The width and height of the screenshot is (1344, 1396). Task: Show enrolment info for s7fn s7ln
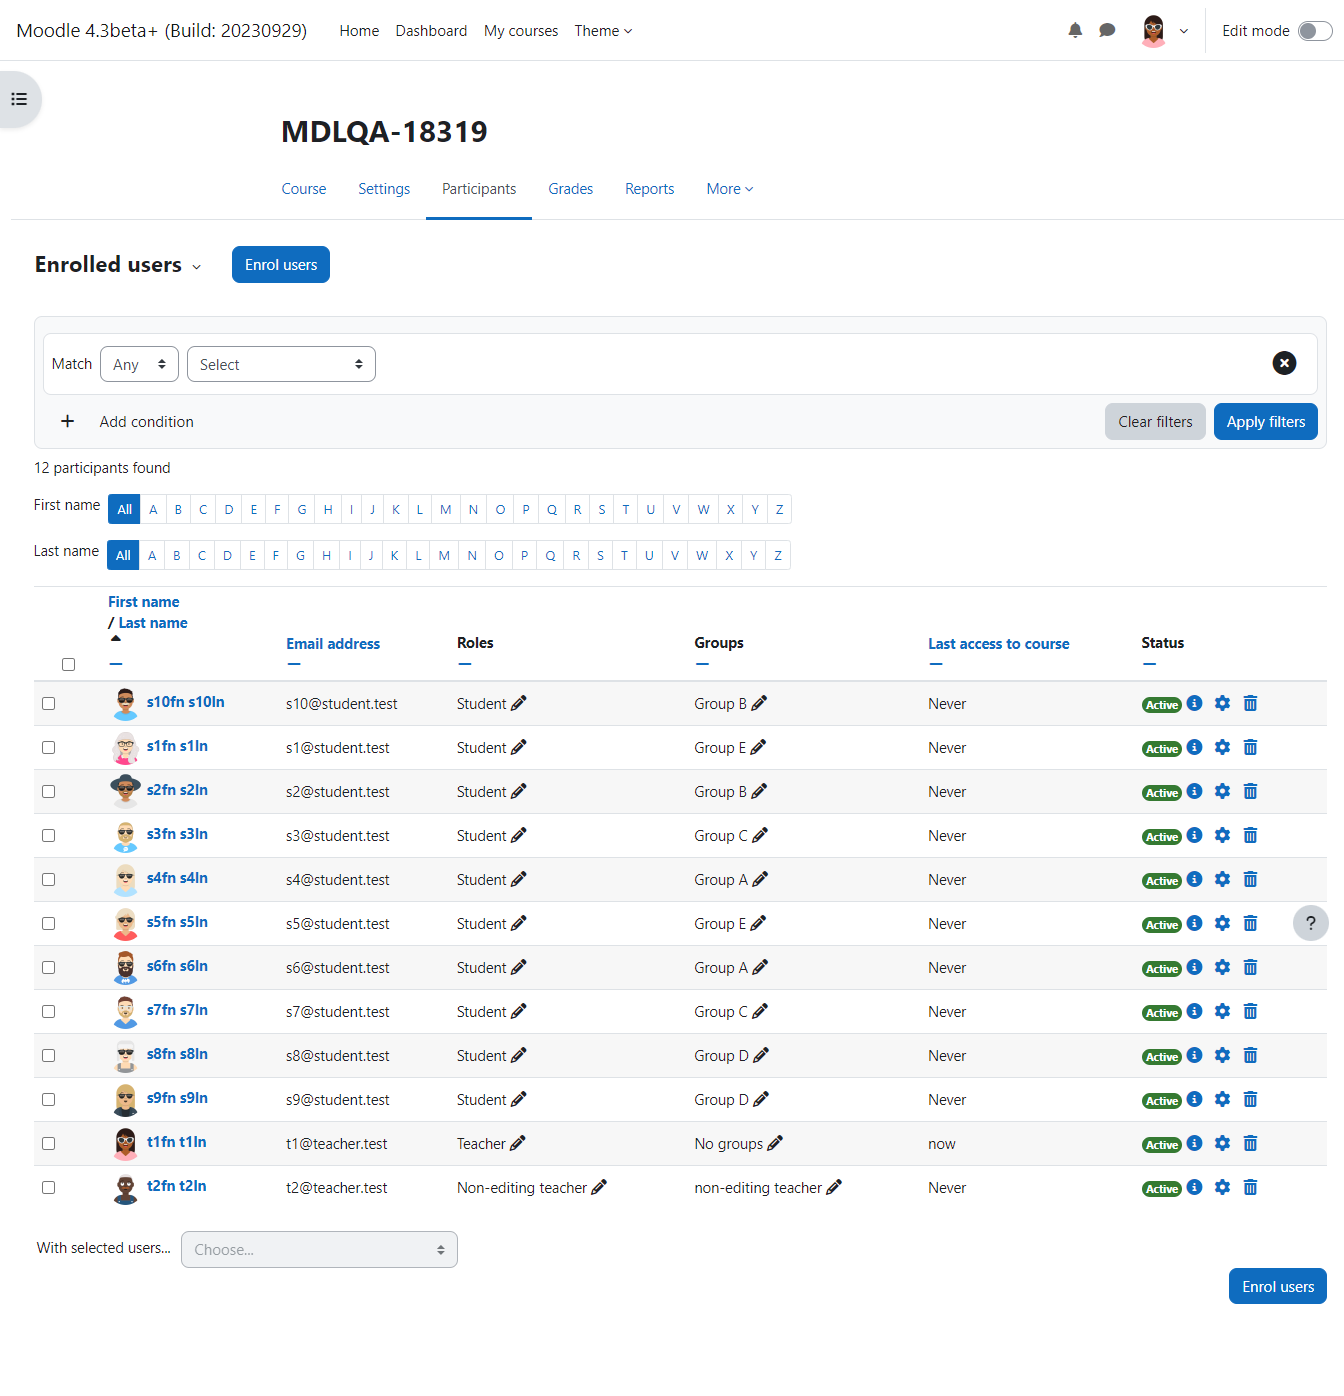pos(1194,1011)
